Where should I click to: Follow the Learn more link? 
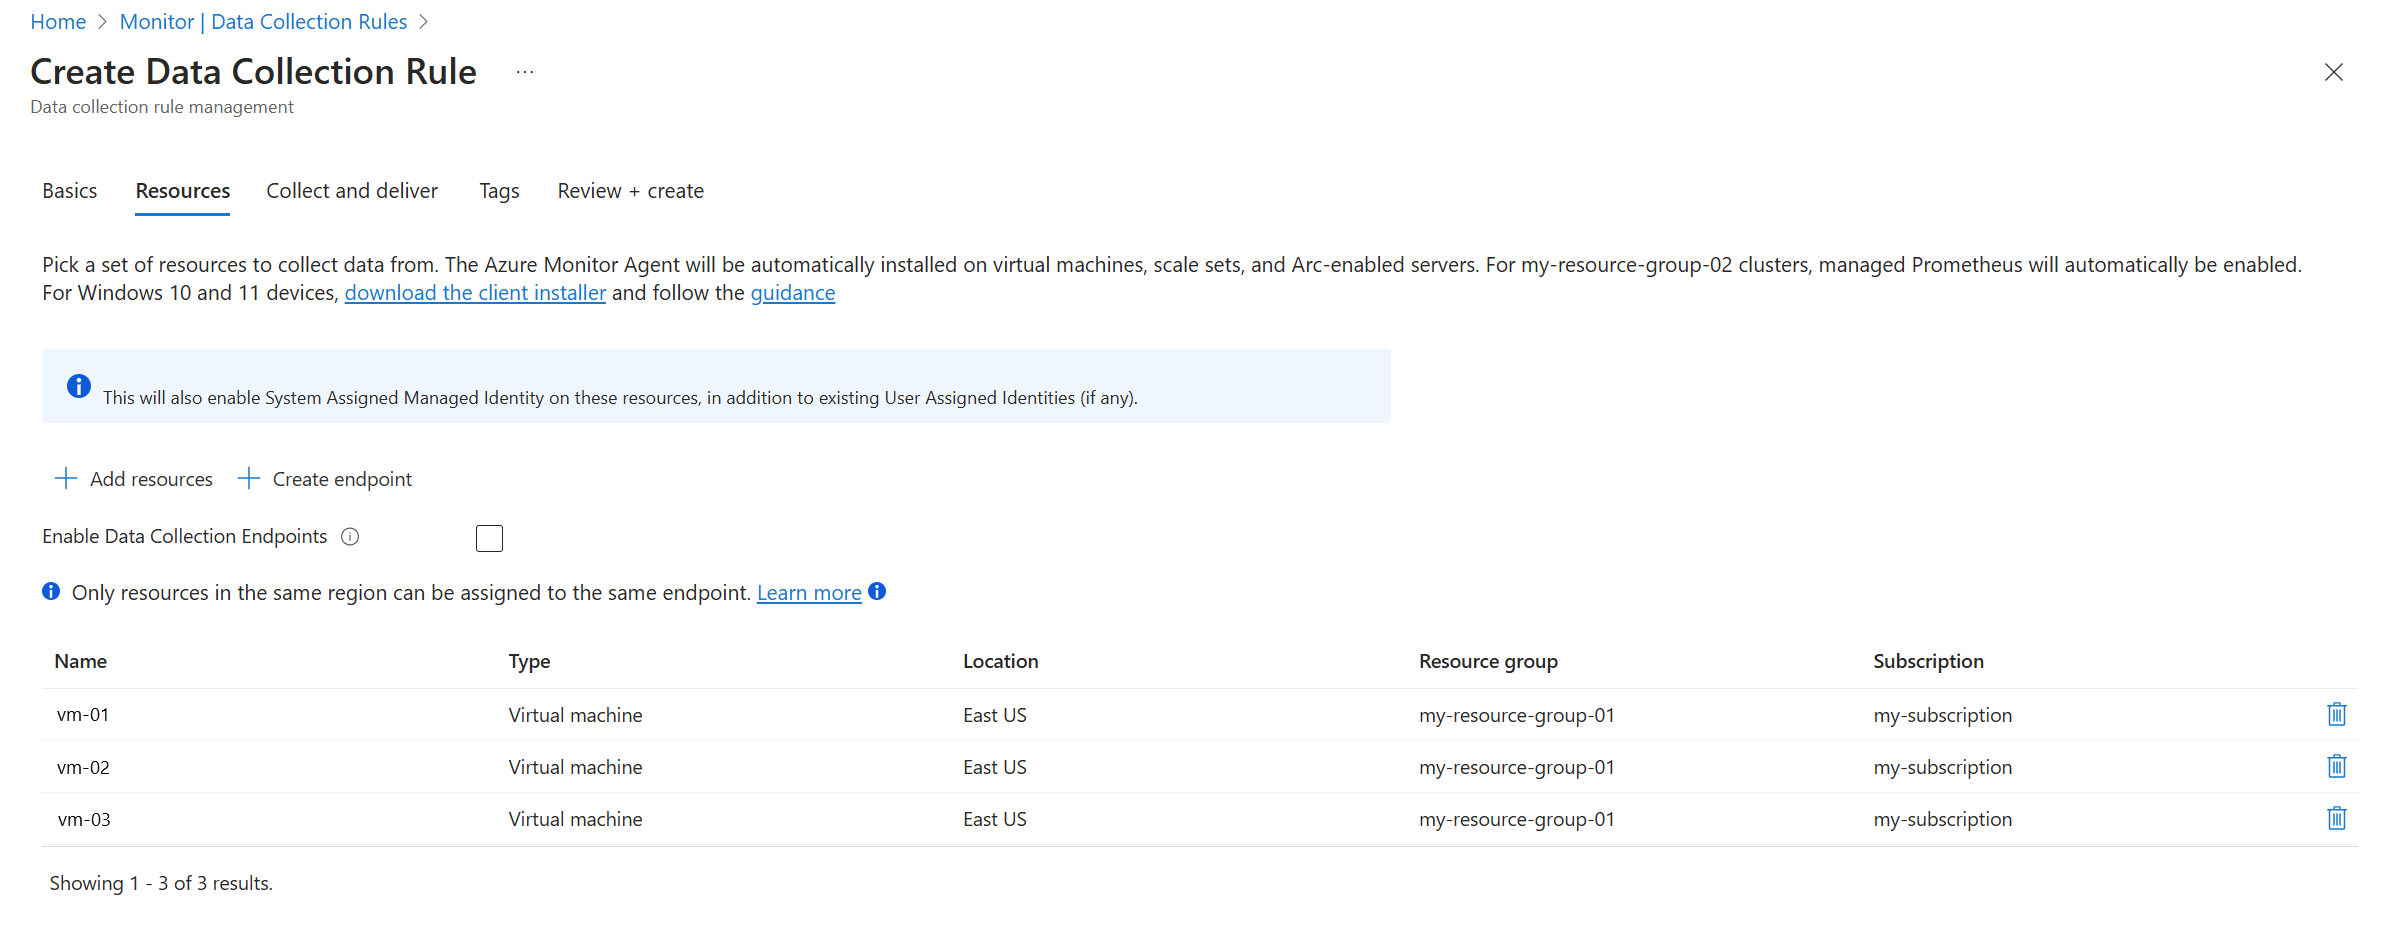click(808, 593)
